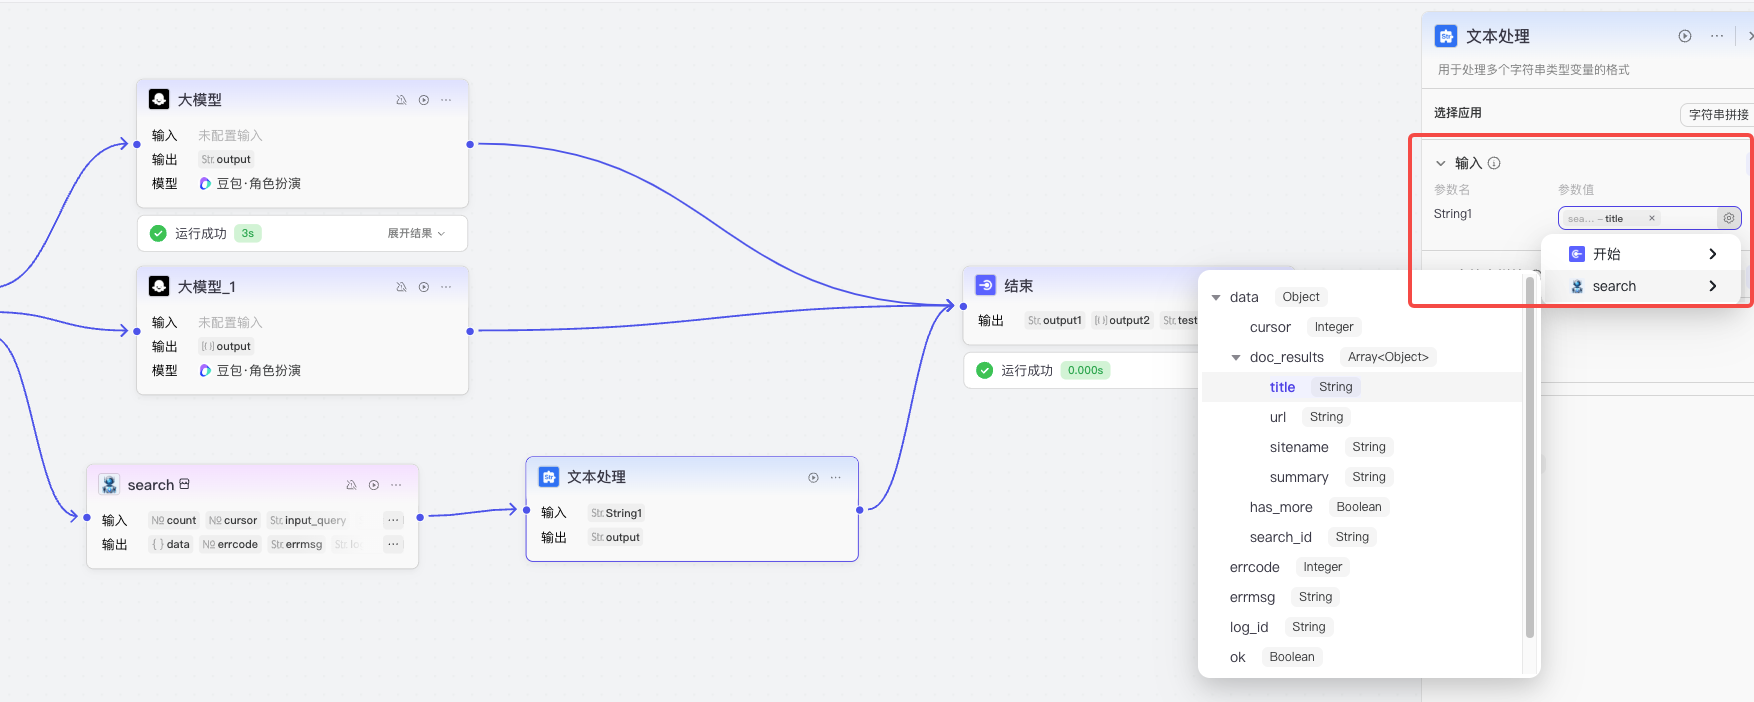Open more options of the 文本处理 canvas node
This screenshot has height=702, width=1754.
836,478
